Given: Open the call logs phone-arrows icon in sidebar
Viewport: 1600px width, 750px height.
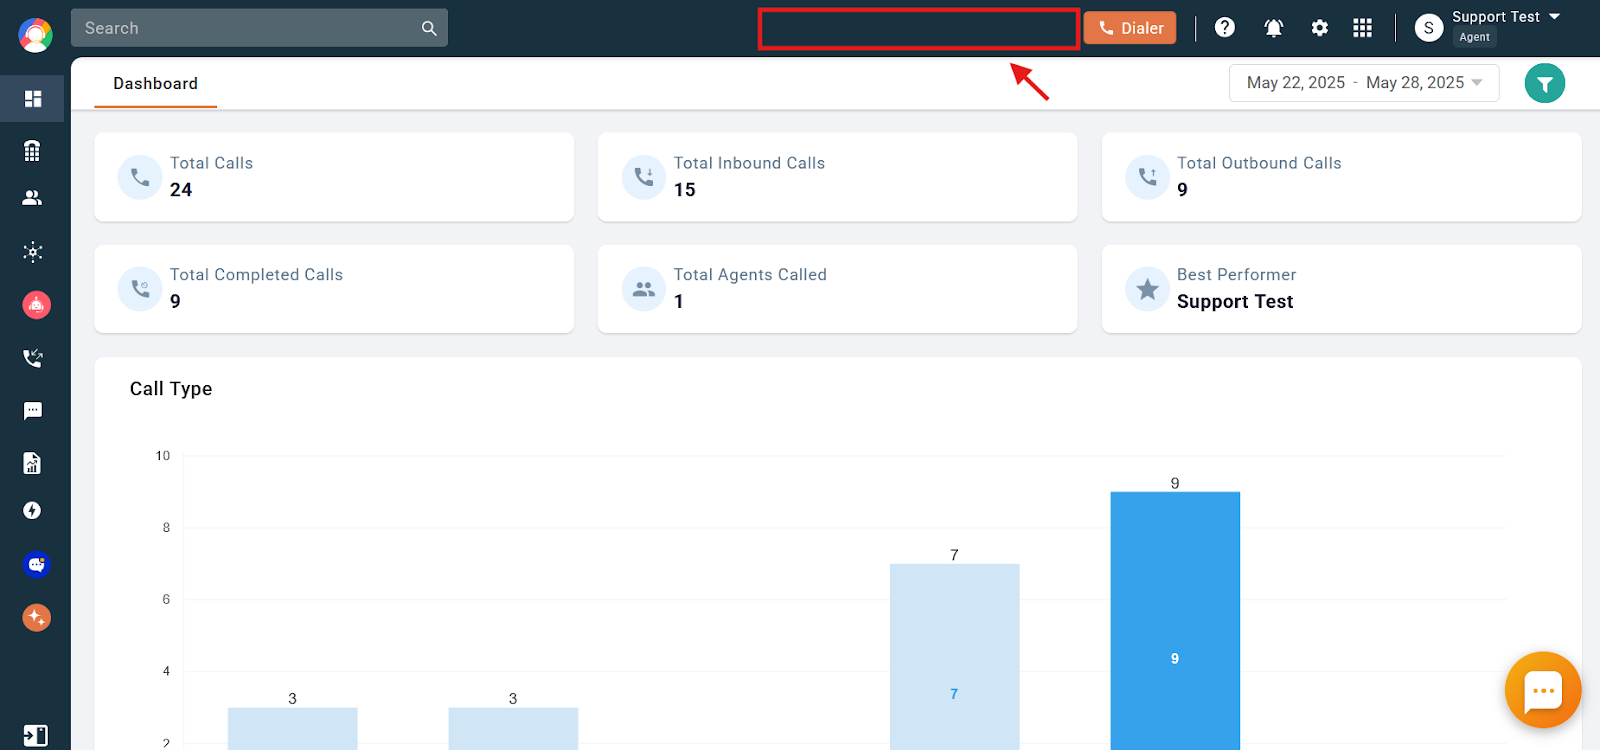Looking at the screenshot, I should [33, 358].
